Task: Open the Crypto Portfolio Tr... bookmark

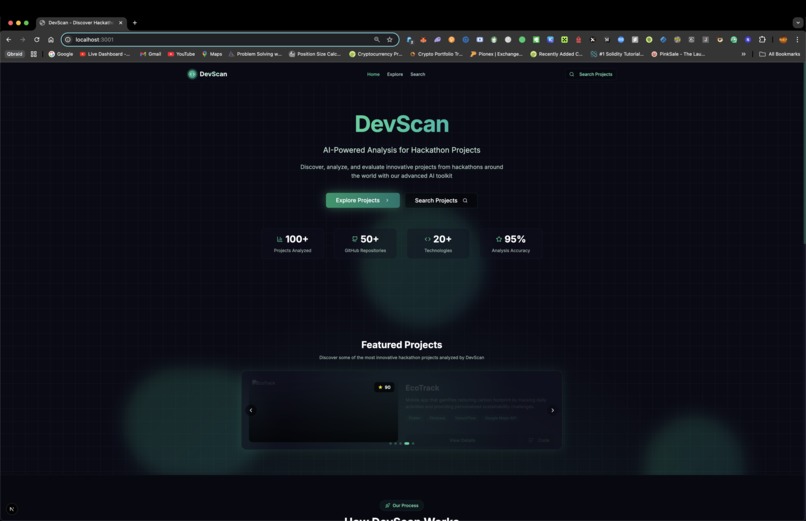Action: (x=436, y=54)
